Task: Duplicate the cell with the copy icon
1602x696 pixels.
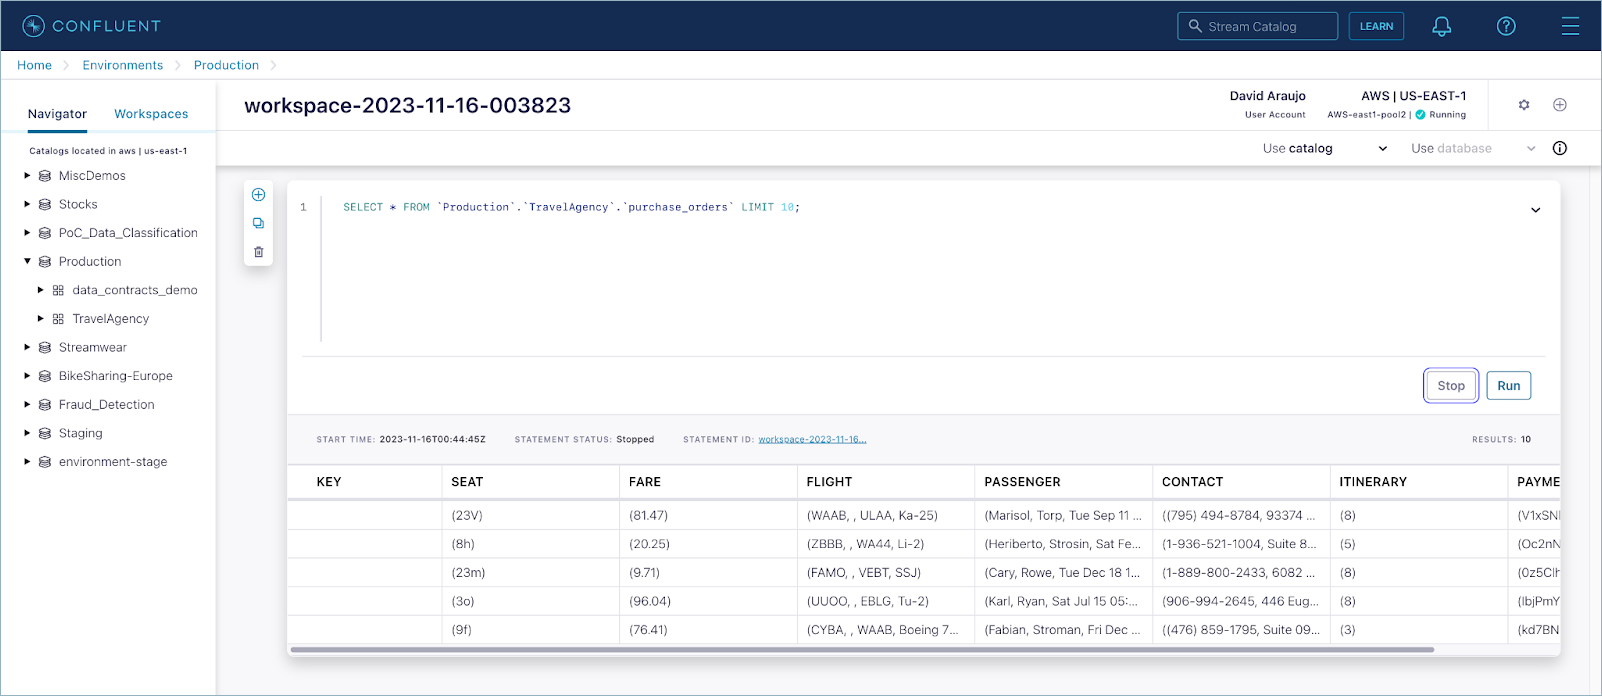Action: 258,223
